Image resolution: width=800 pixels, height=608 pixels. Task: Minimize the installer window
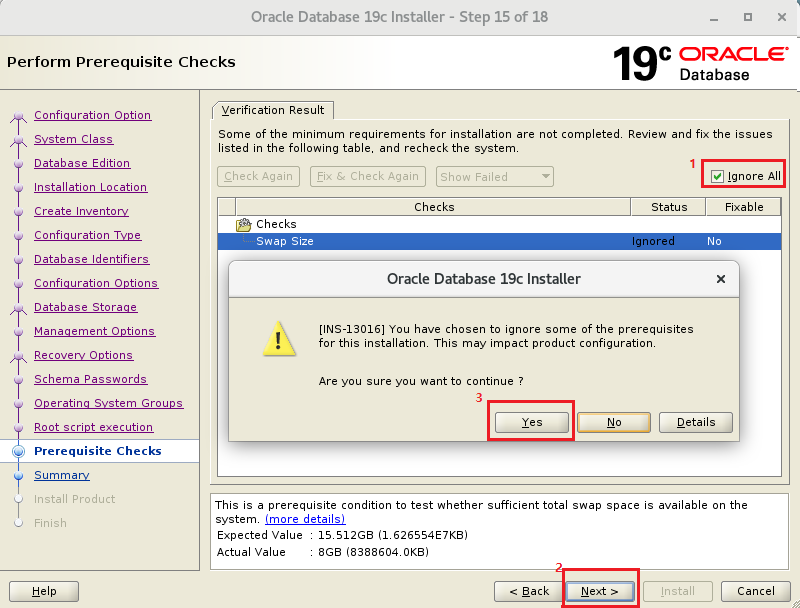[x=714, y=17]
